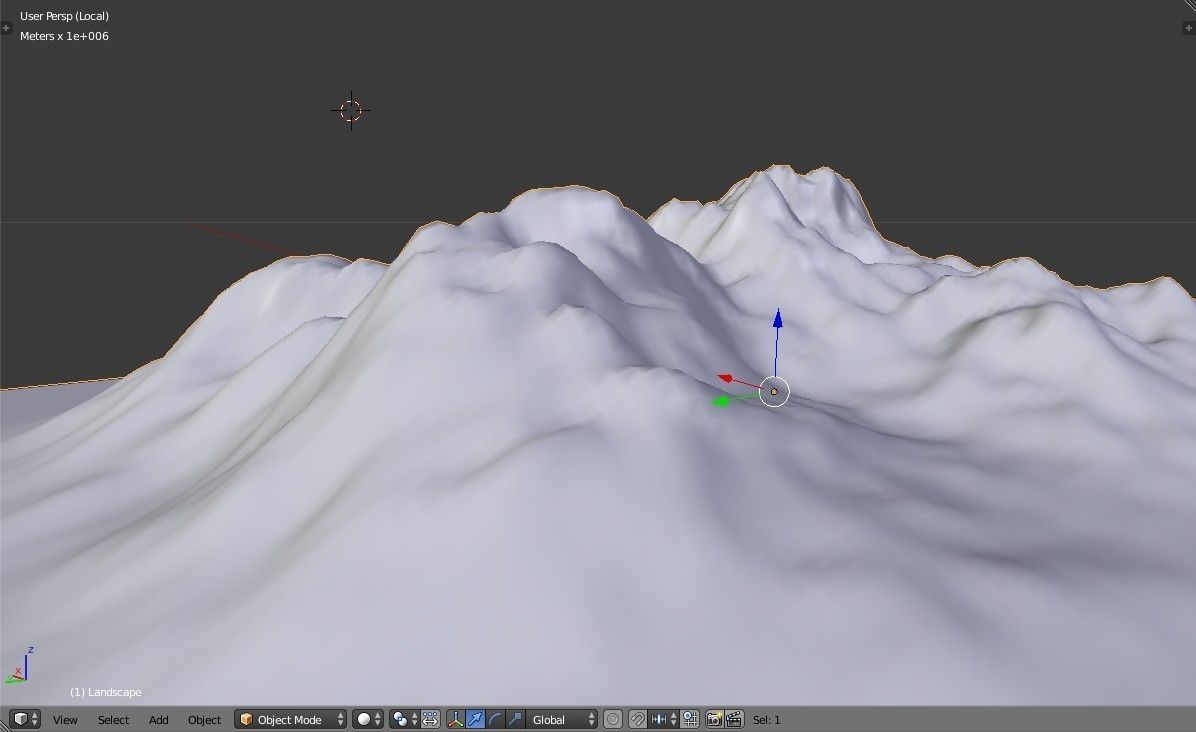The height and width of the screenshot is (732, 1196).
Task: Click the white manipulator center circle
Action: [774, 391]
